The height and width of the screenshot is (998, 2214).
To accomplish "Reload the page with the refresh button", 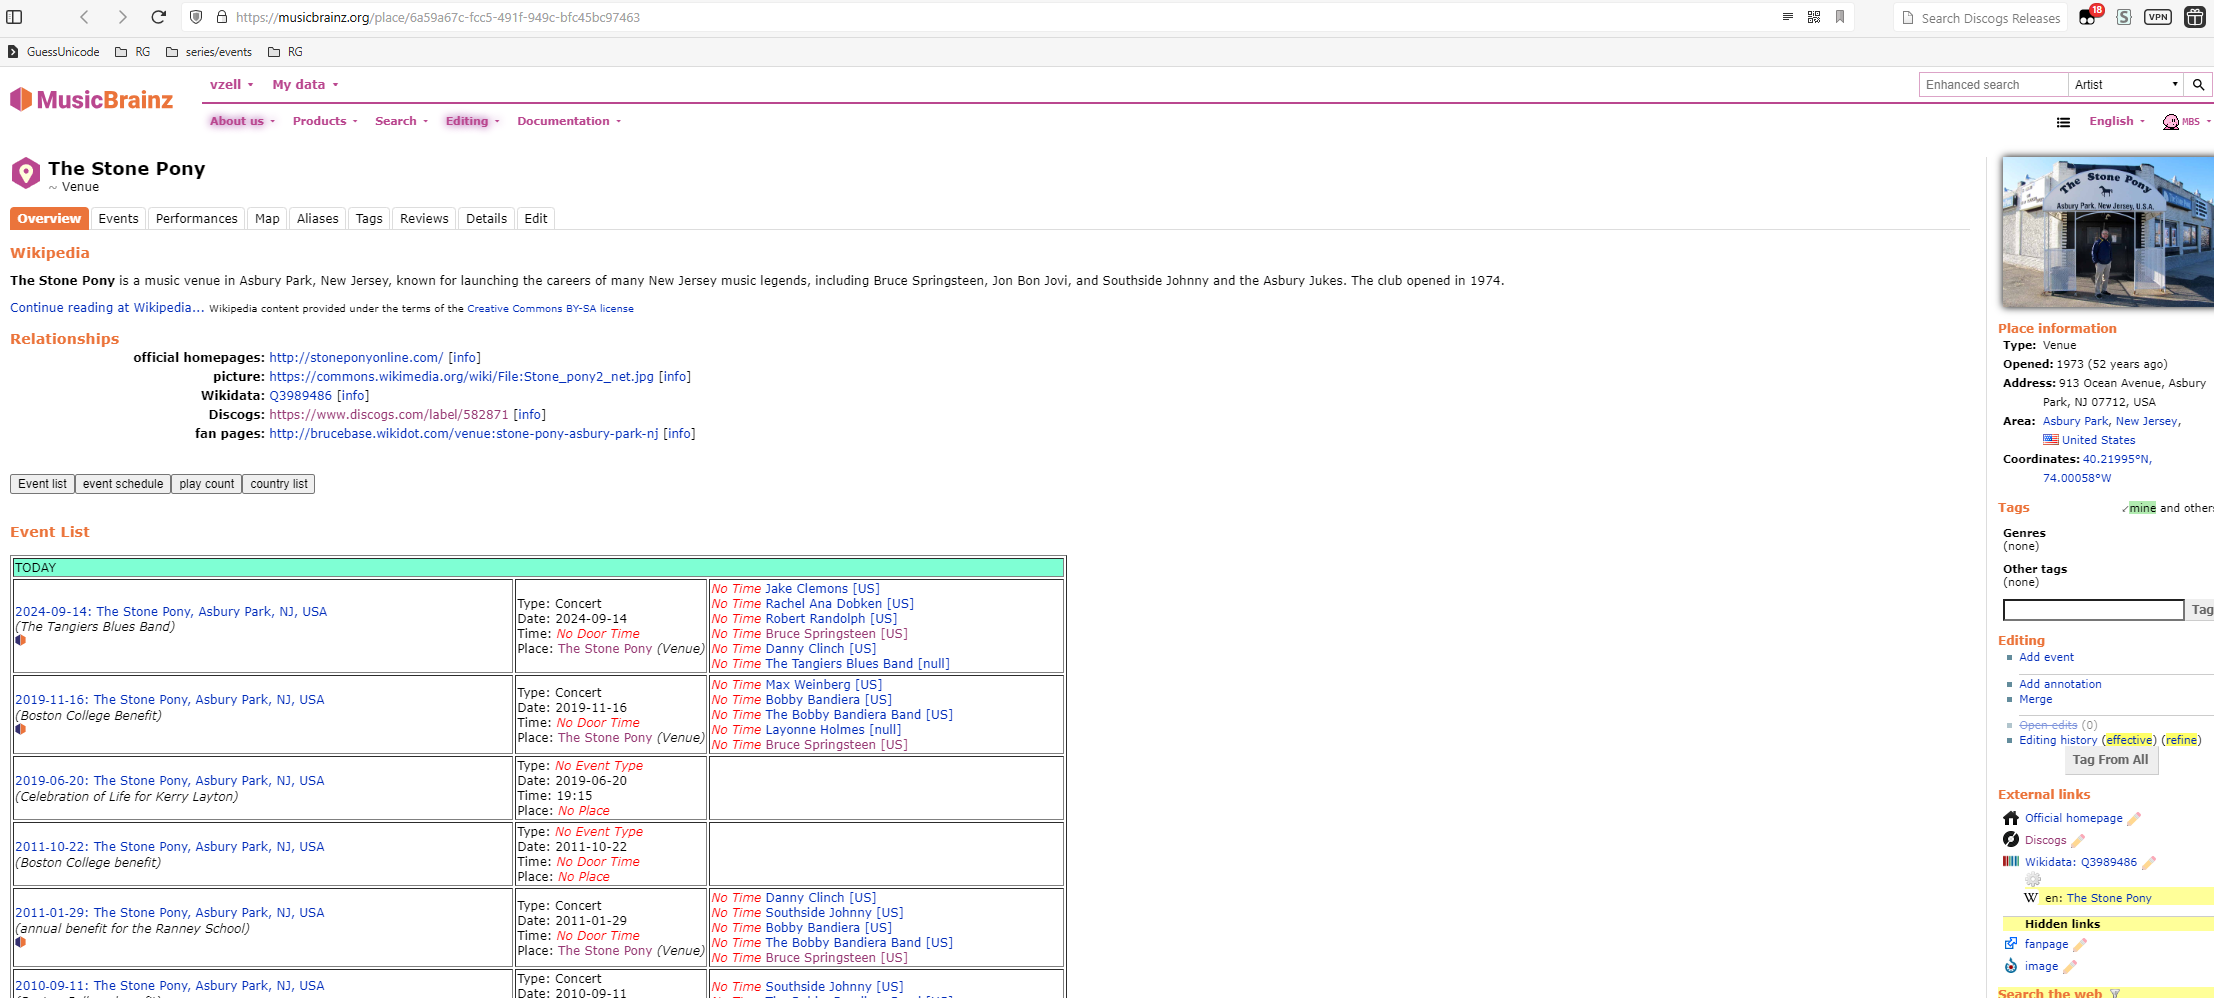I will pyautogui.click(x=158, y=17).
